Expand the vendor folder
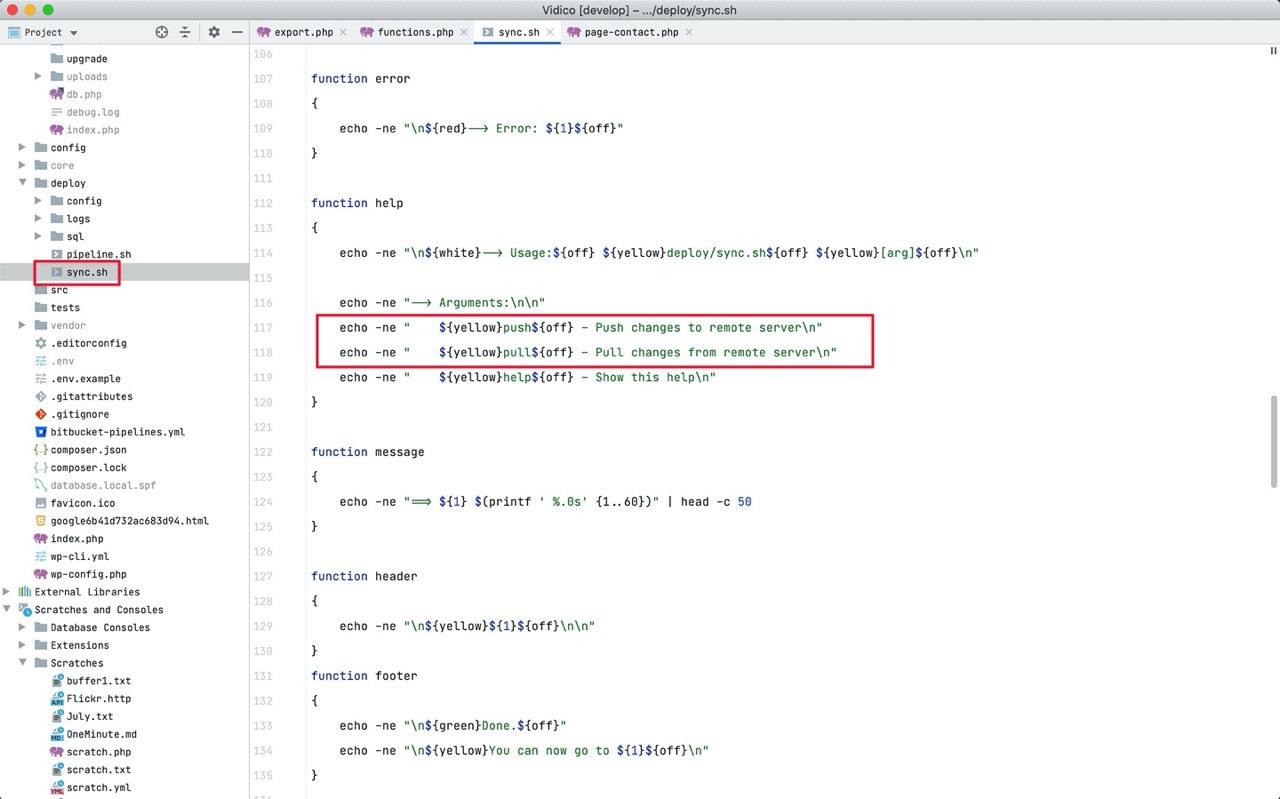Viewport: 1280px width, 799px height. (x=23, y=325)
